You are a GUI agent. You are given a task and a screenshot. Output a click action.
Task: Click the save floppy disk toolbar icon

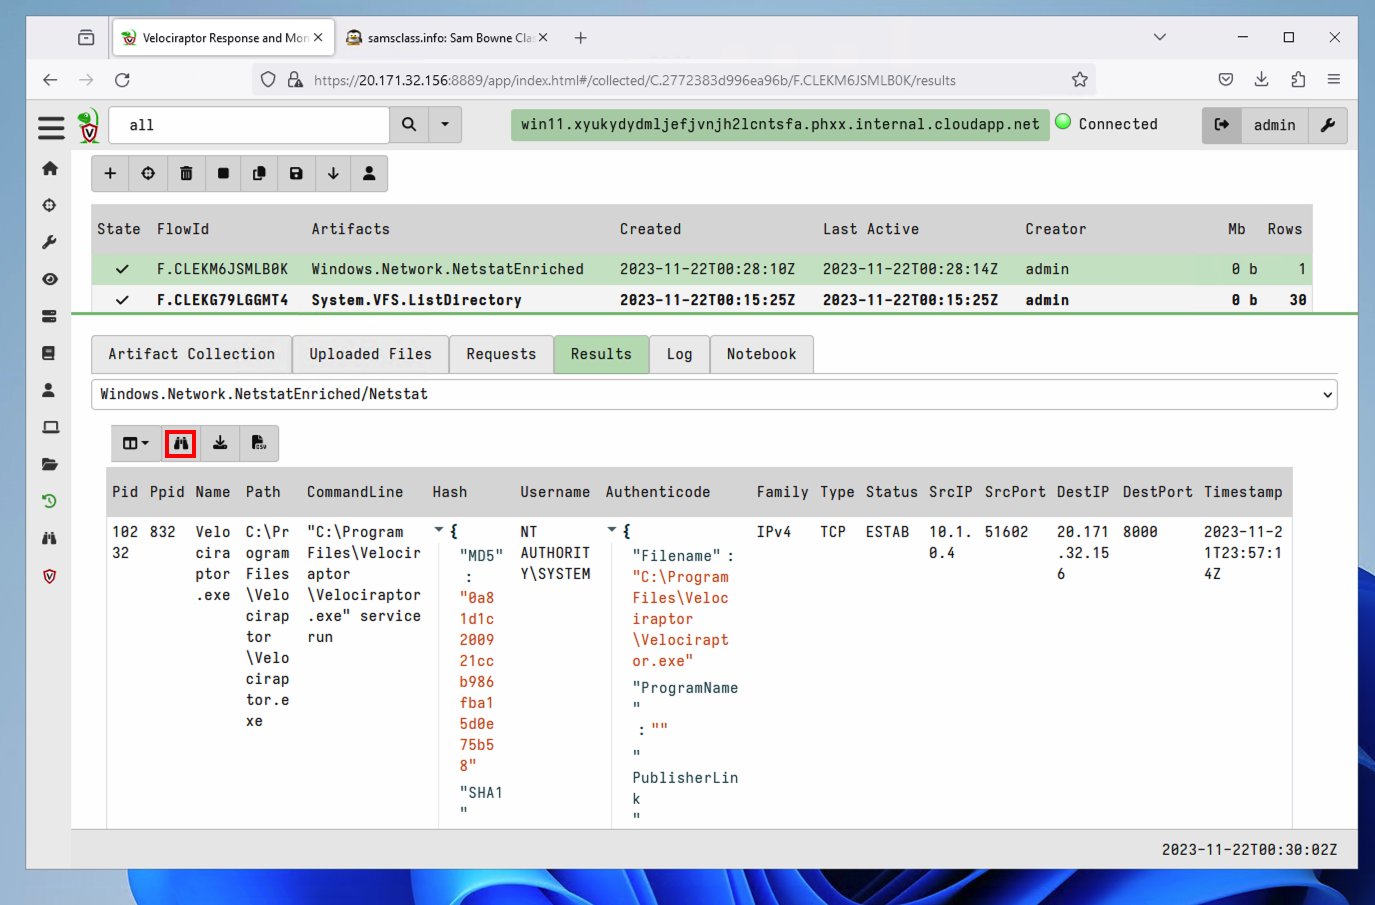[296, 174]
